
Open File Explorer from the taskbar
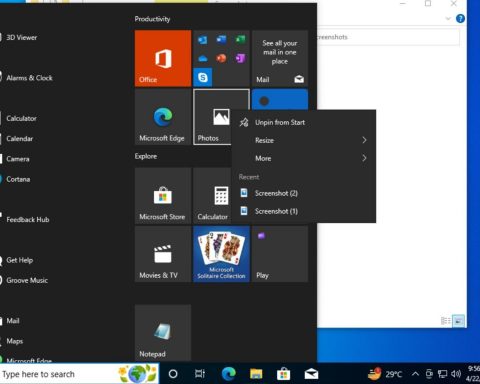(256, 374)
